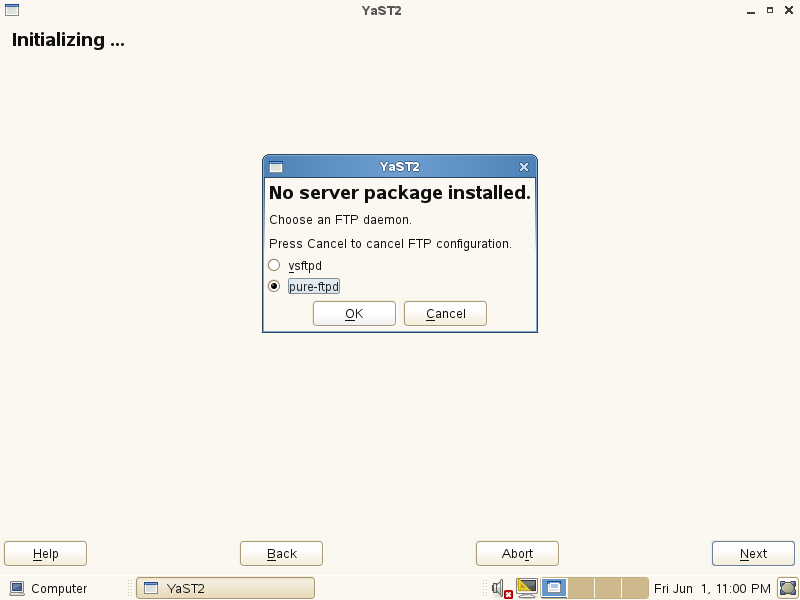Select the vsftpd radio button

(x=274, y=265)
